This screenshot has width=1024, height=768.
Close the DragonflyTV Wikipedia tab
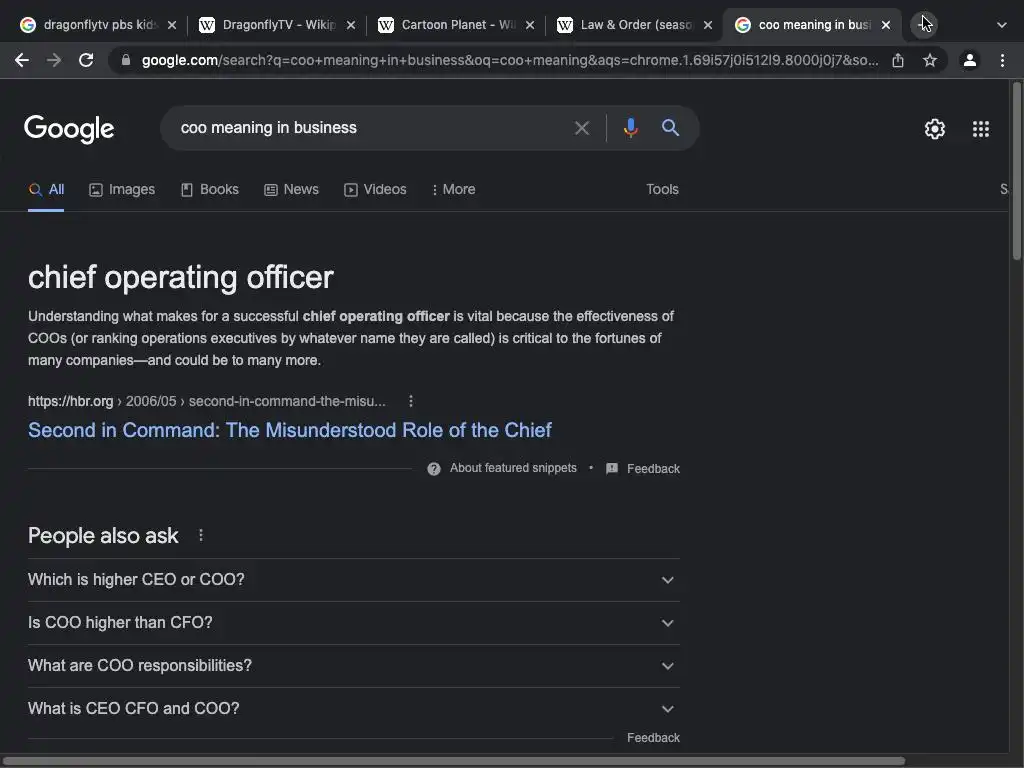[x=351, y=25]
